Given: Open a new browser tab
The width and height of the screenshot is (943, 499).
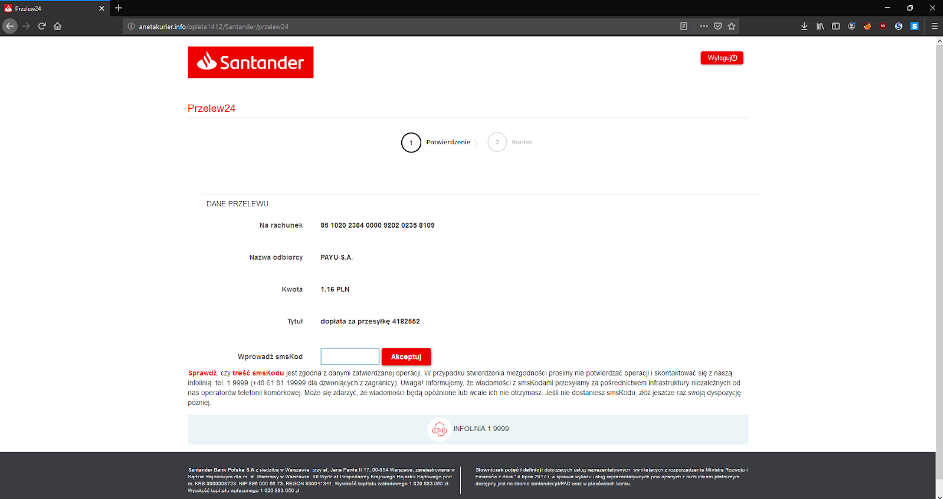Looking at the screenshot, I should pos(118,8).
